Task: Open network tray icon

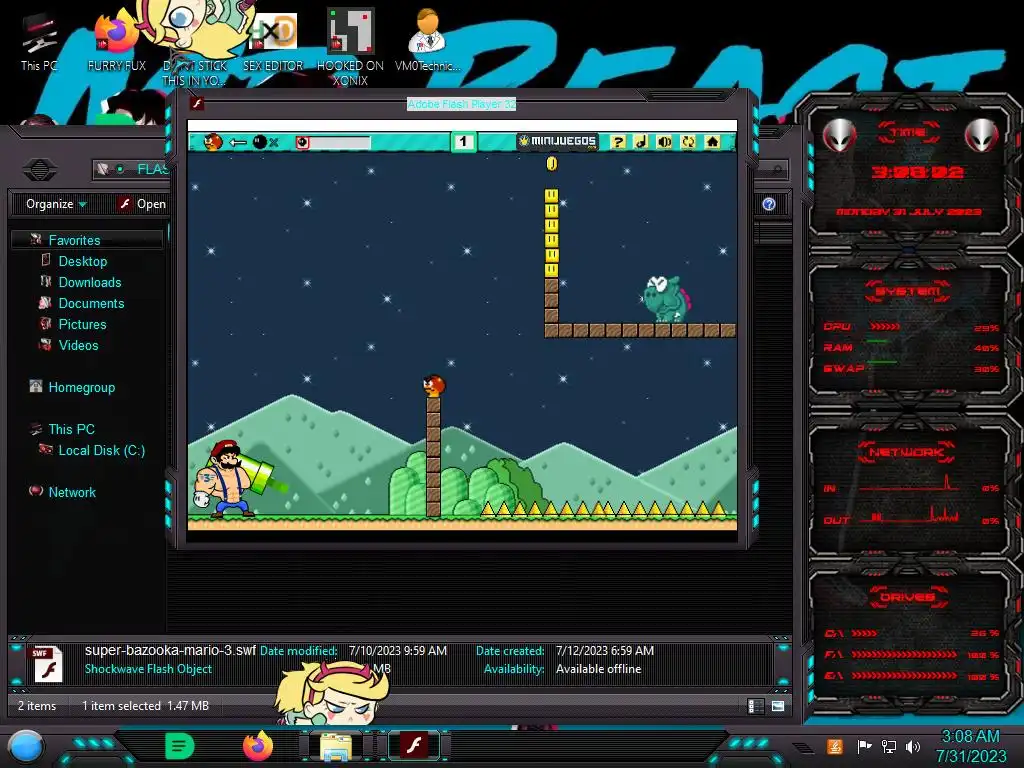Action: click(x=888, y=746)
